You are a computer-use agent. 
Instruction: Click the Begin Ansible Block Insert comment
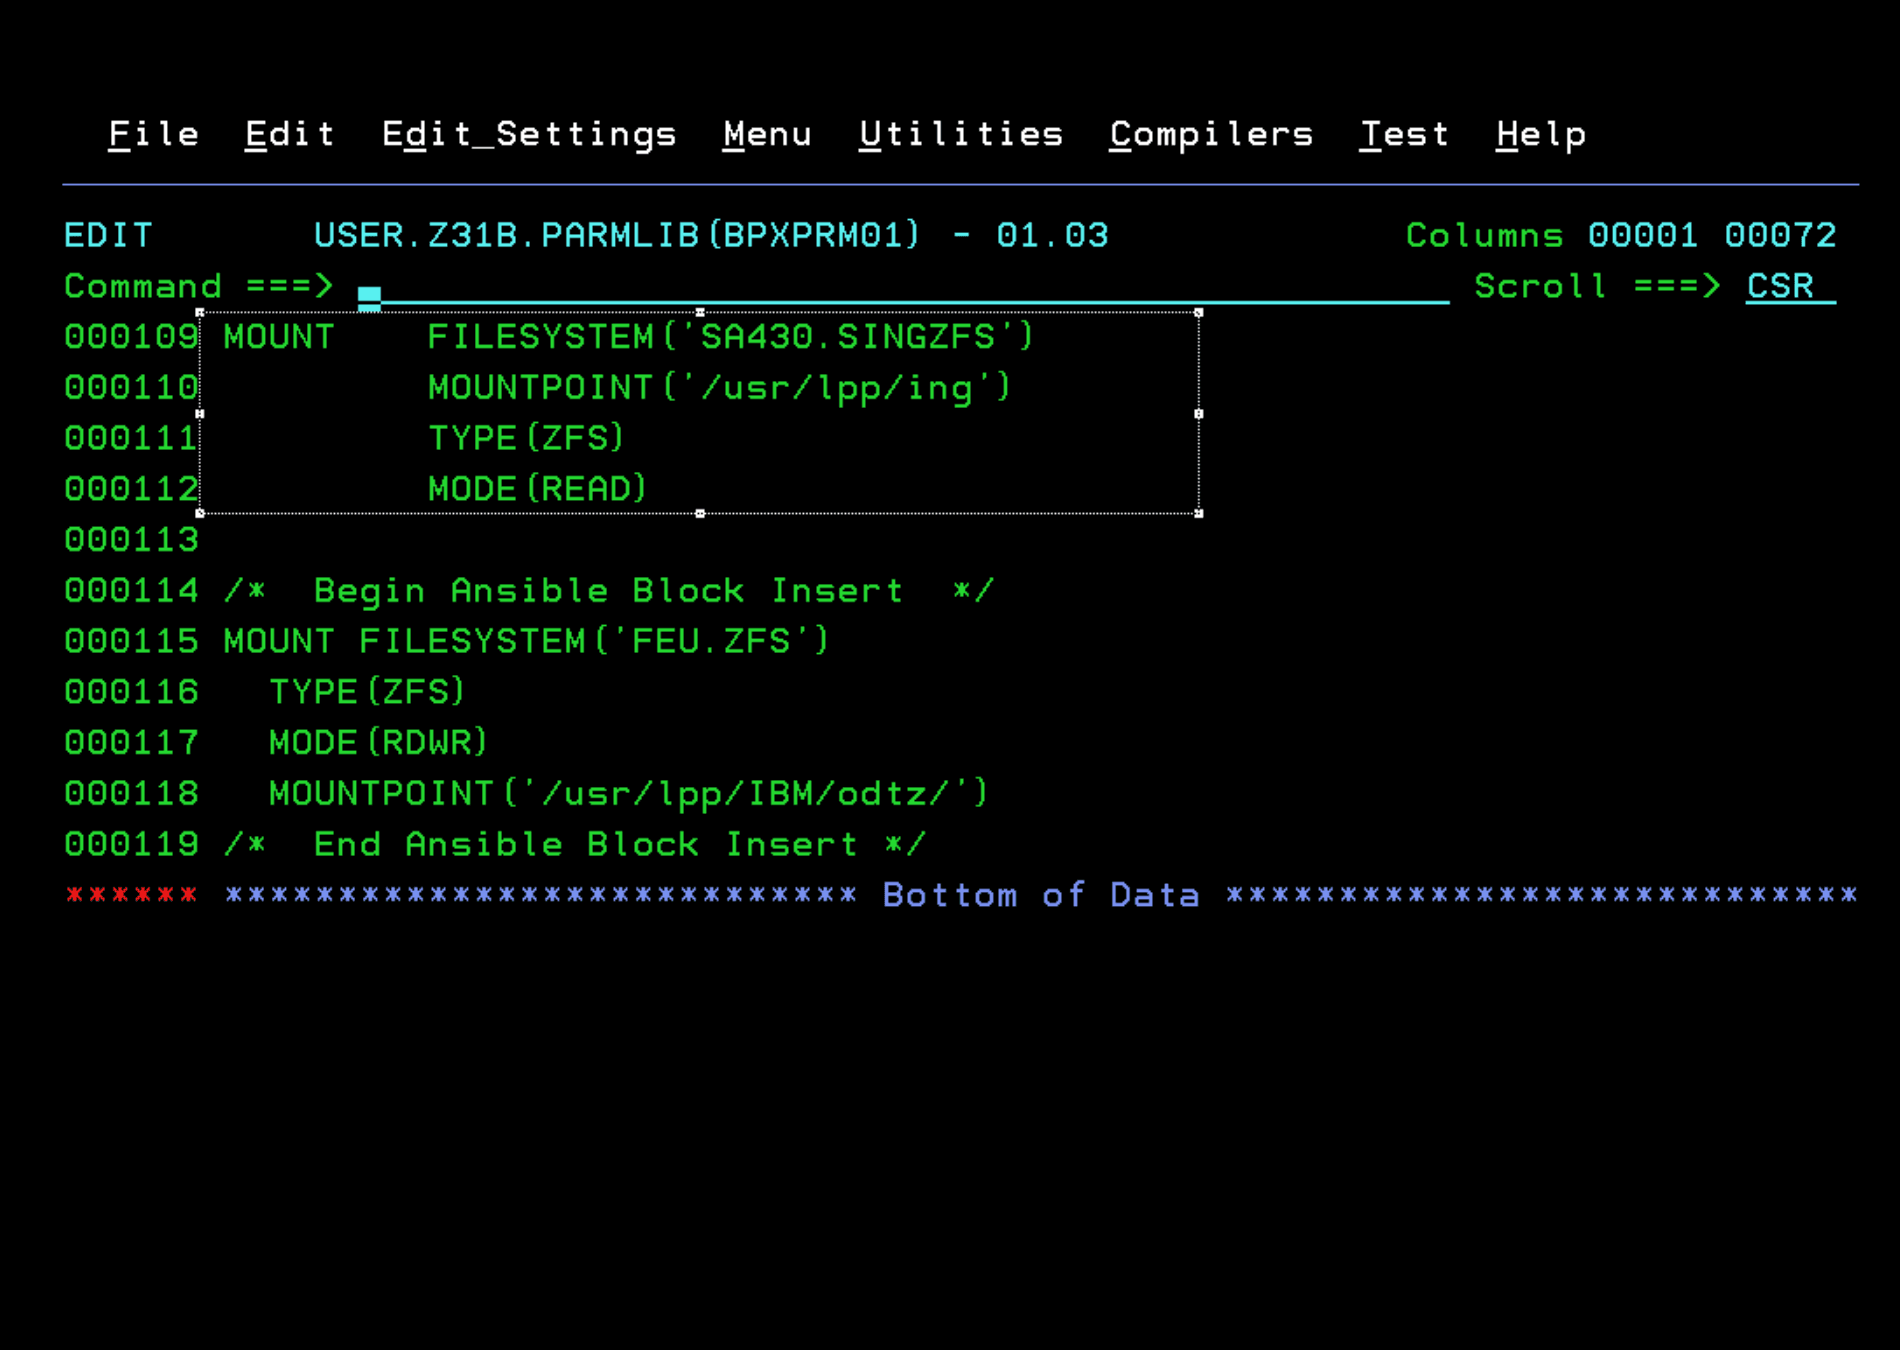[607, 590]
